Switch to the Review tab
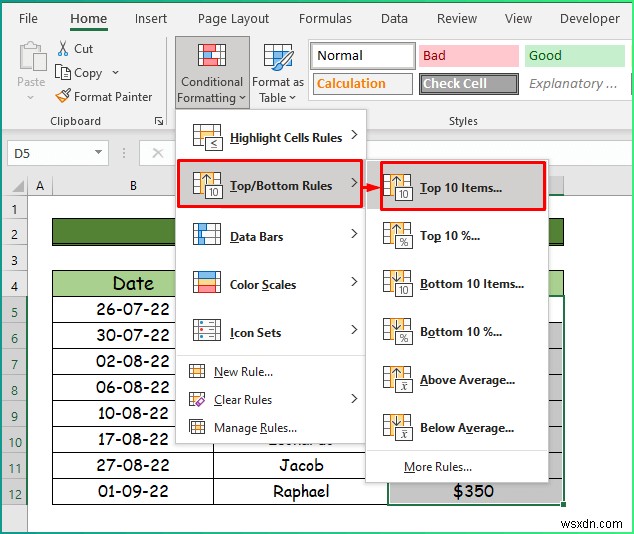 pyautogui.click(x=457, y=19)
